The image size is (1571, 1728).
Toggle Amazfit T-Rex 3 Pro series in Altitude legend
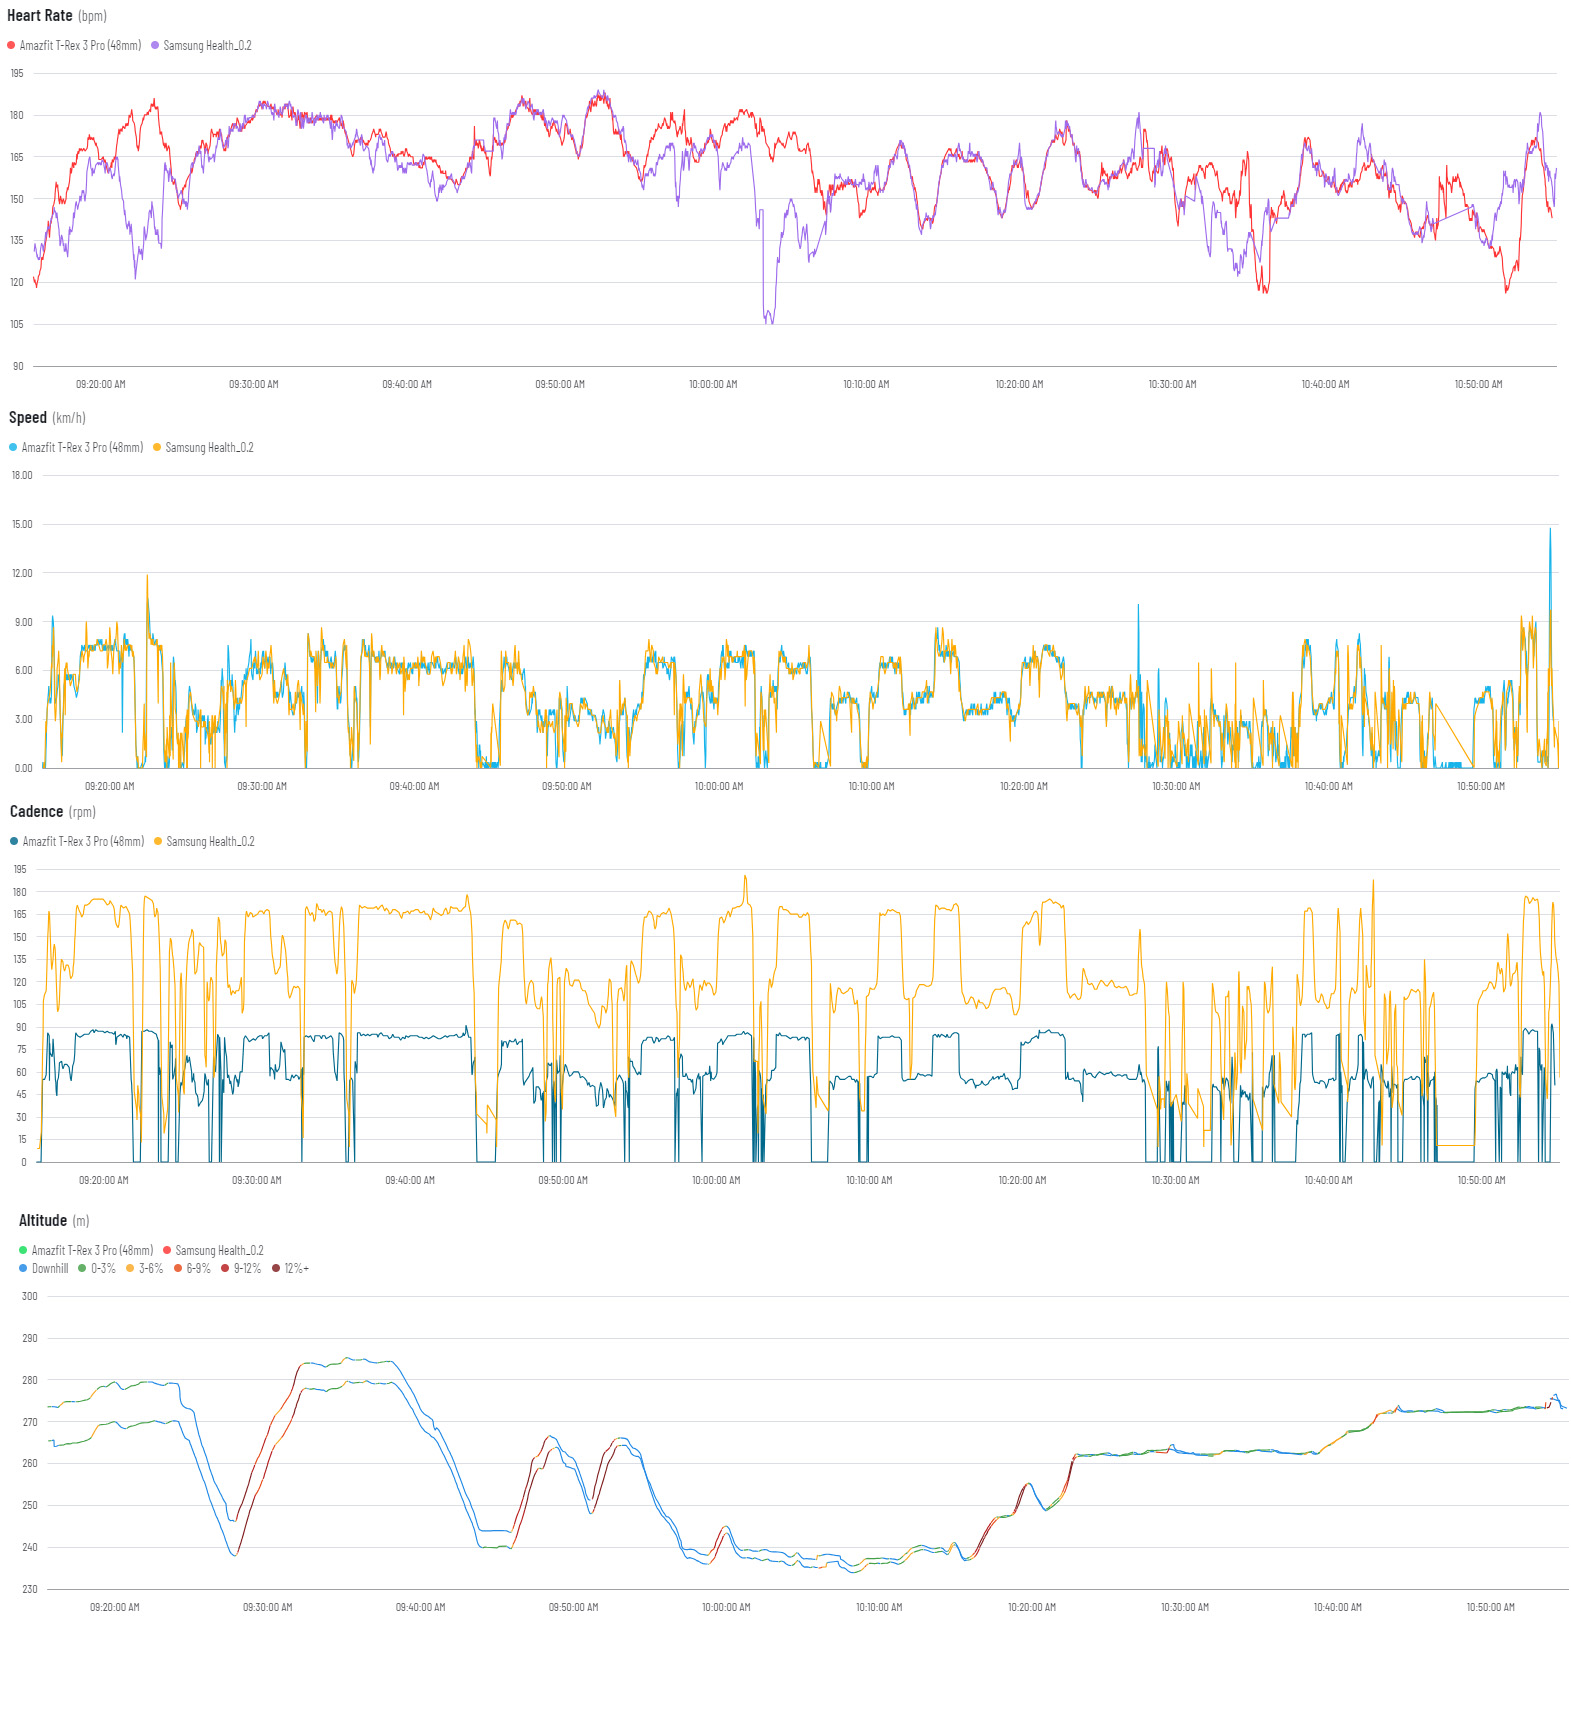tap(86, 1251)
